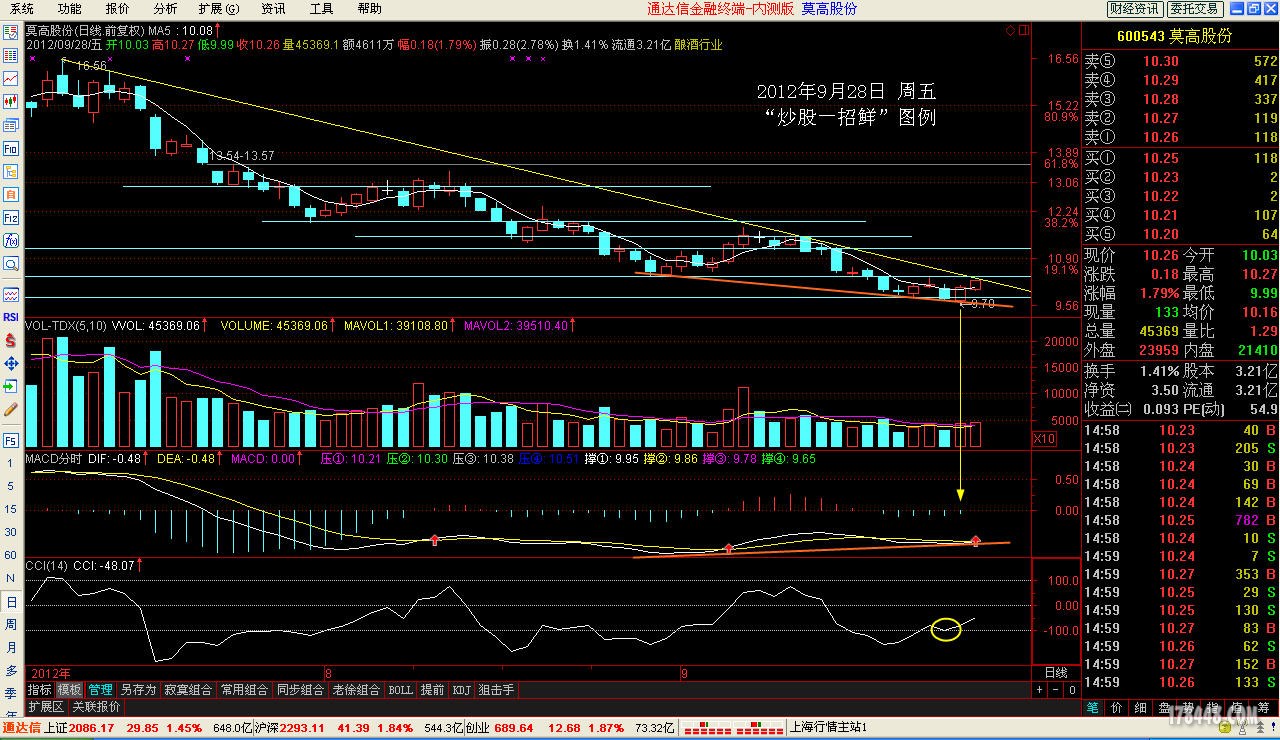Click the quote list icon in left sidebar

pyautogui.click(x=11, y=56)
